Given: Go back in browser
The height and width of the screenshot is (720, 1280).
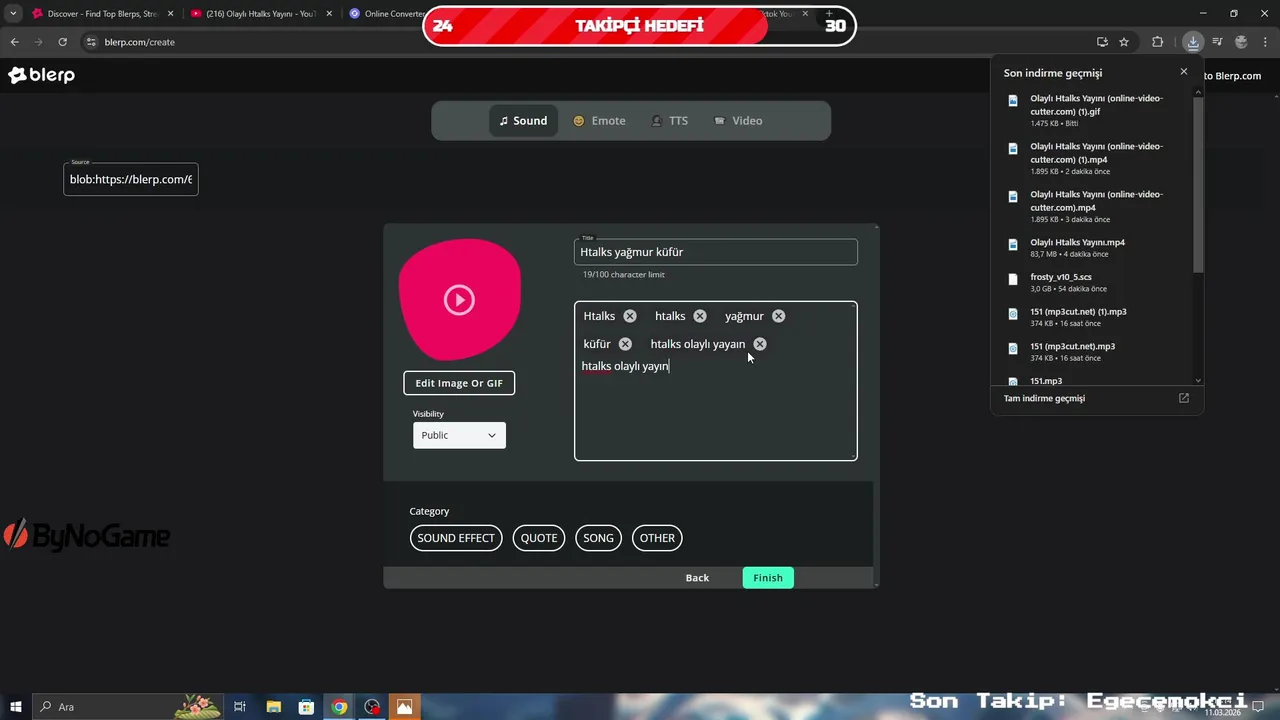Looking at the screenshot, I should [x=14, y=42].
